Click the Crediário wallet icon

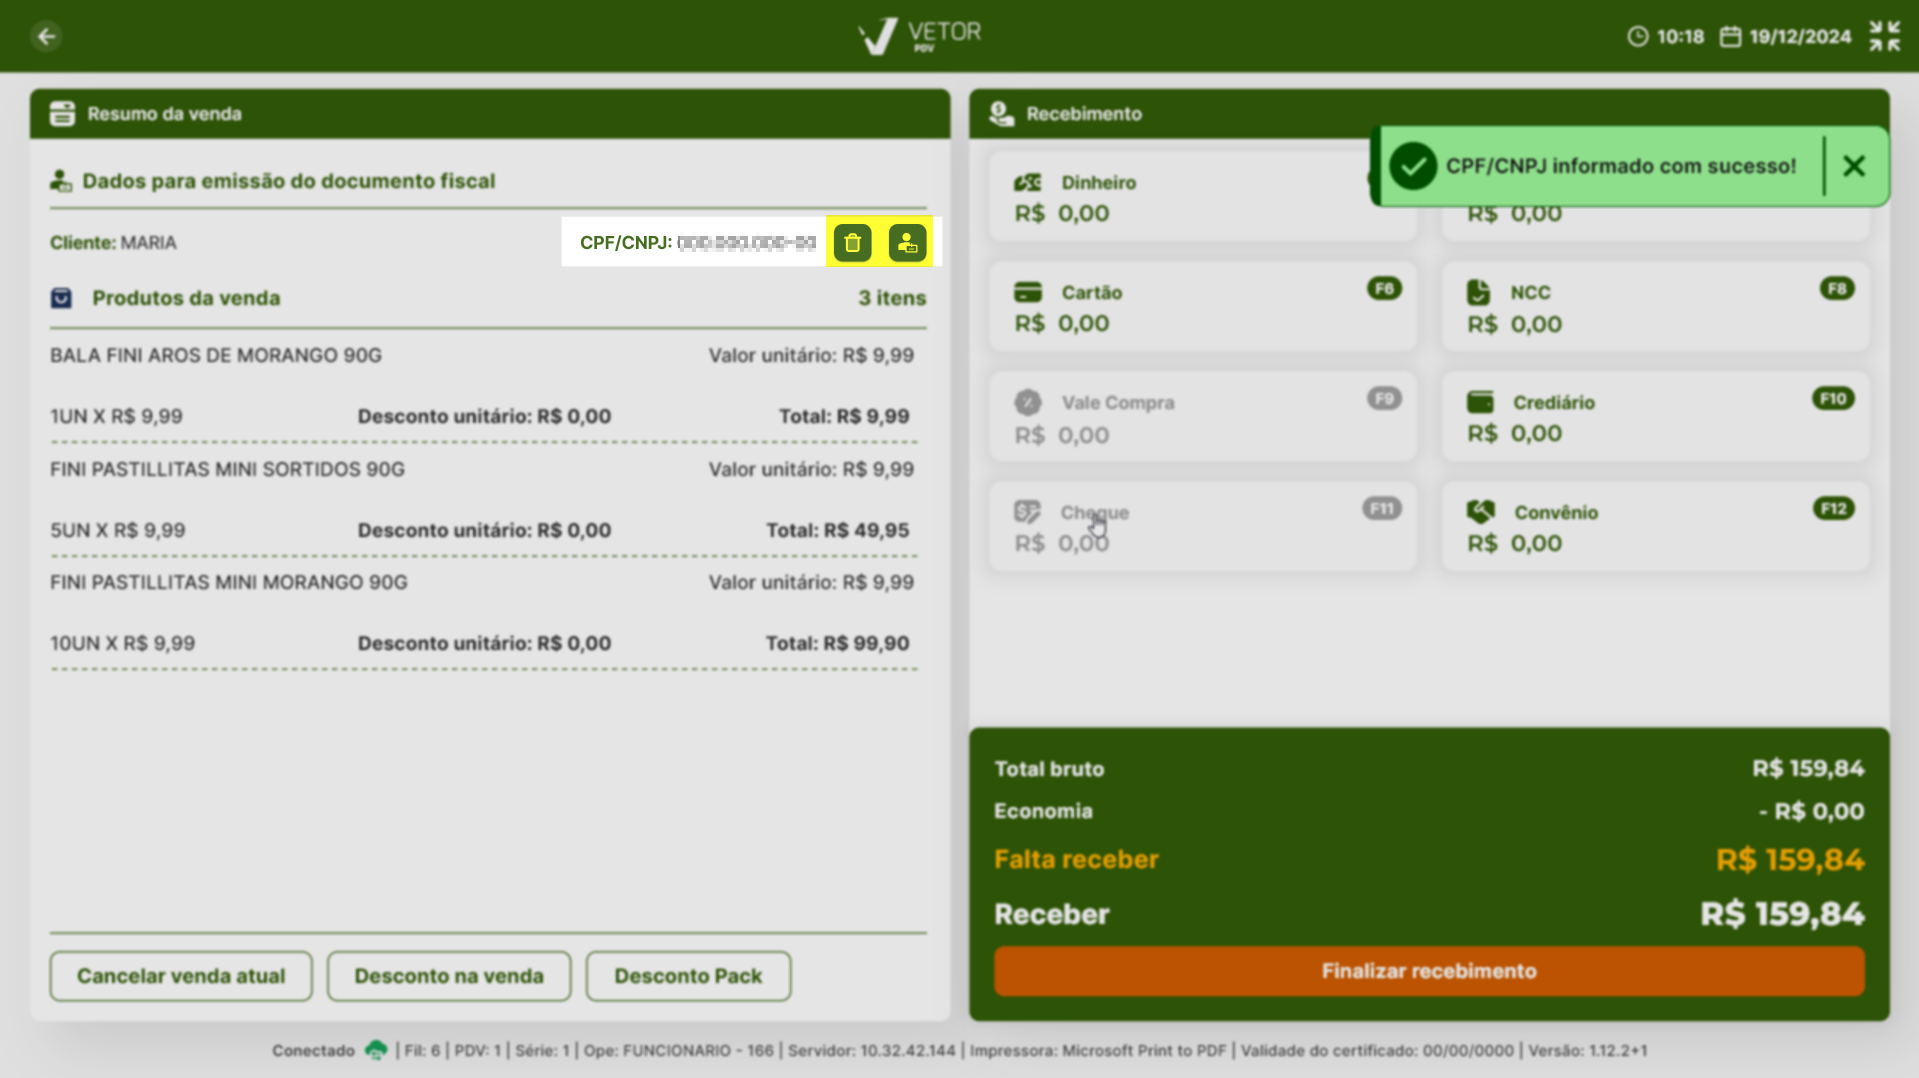[x=1480, y=402]
